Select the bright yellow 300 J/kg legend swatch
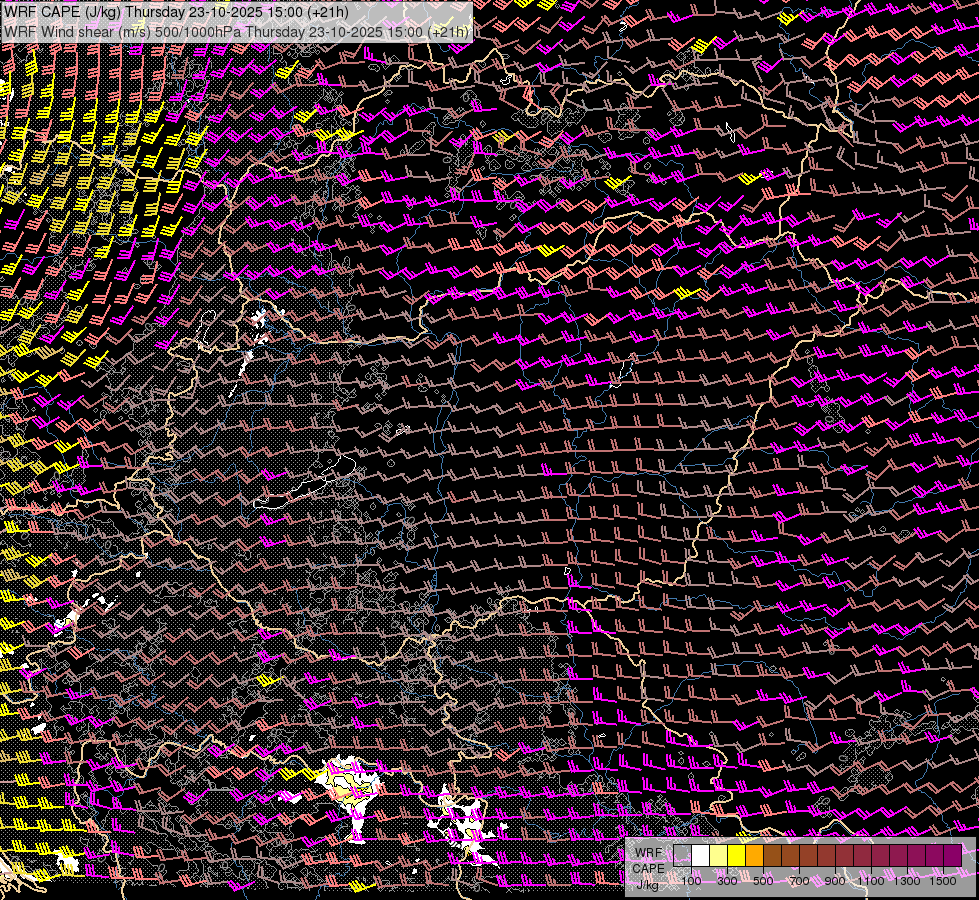This screenshot has width=979, height=900. click(x=737, y=856)
